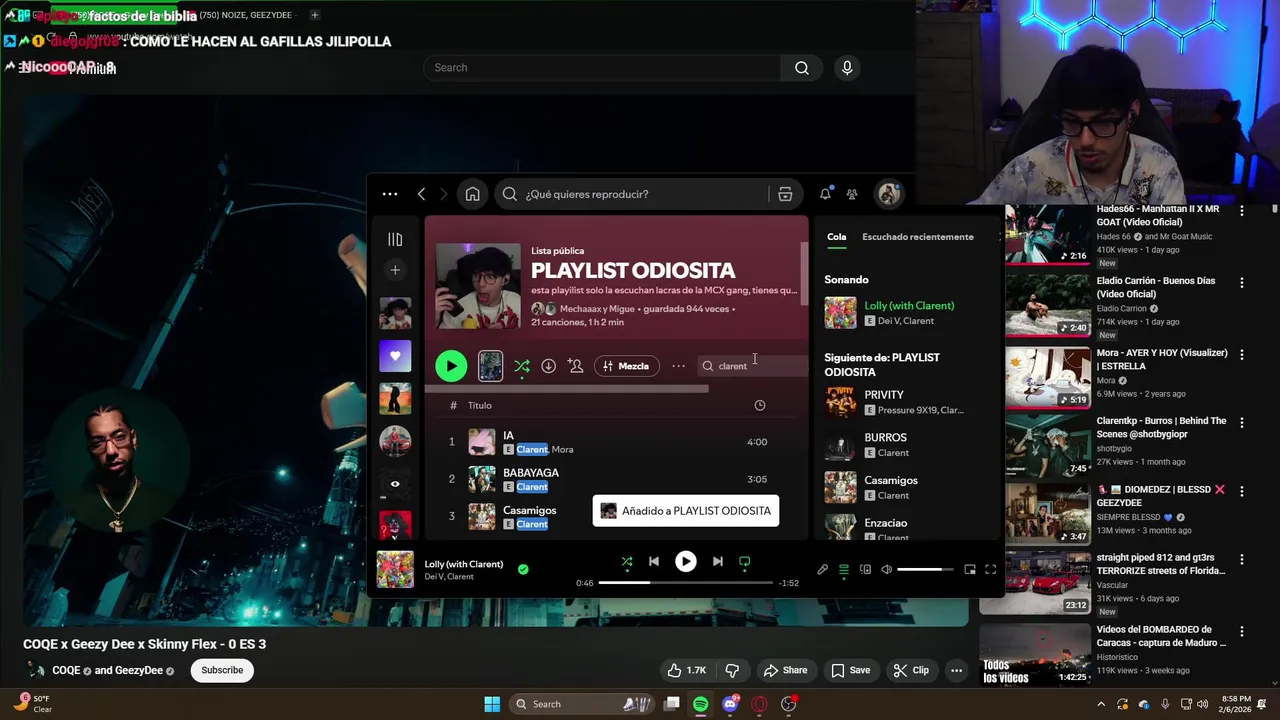Image resolution: width=1280 pixels, height=720 pixels.
Task: Clip the YouTube video
Action: click(x=911, y=670)
